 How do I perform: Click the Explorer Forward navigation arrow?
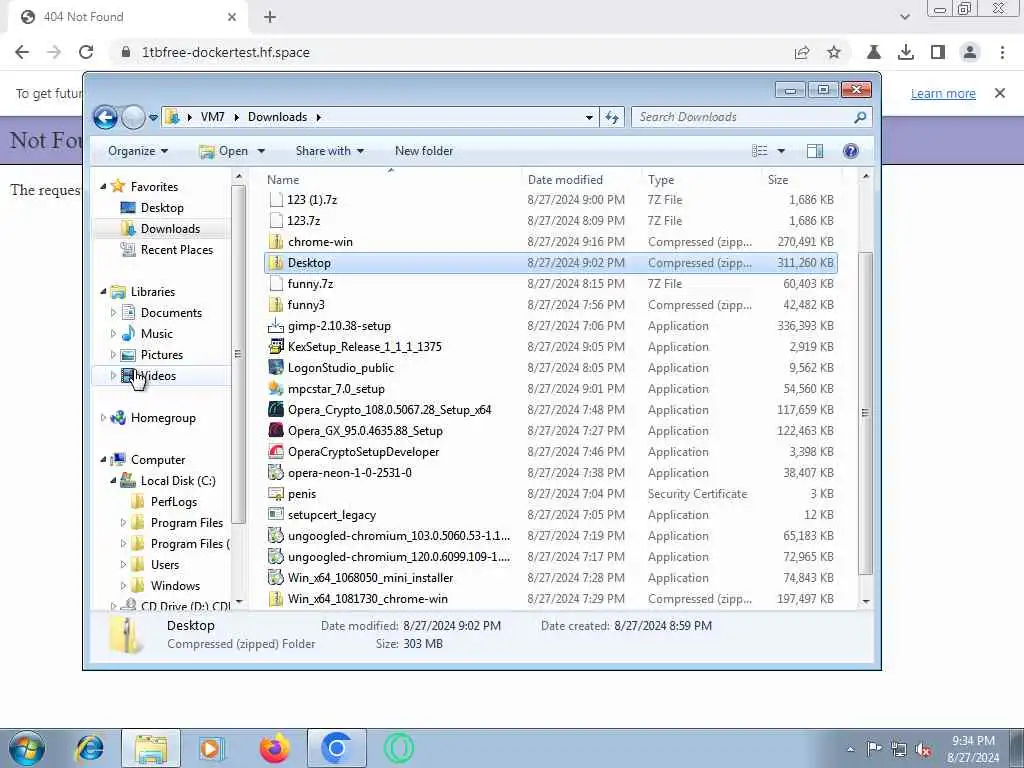point(133,118)
